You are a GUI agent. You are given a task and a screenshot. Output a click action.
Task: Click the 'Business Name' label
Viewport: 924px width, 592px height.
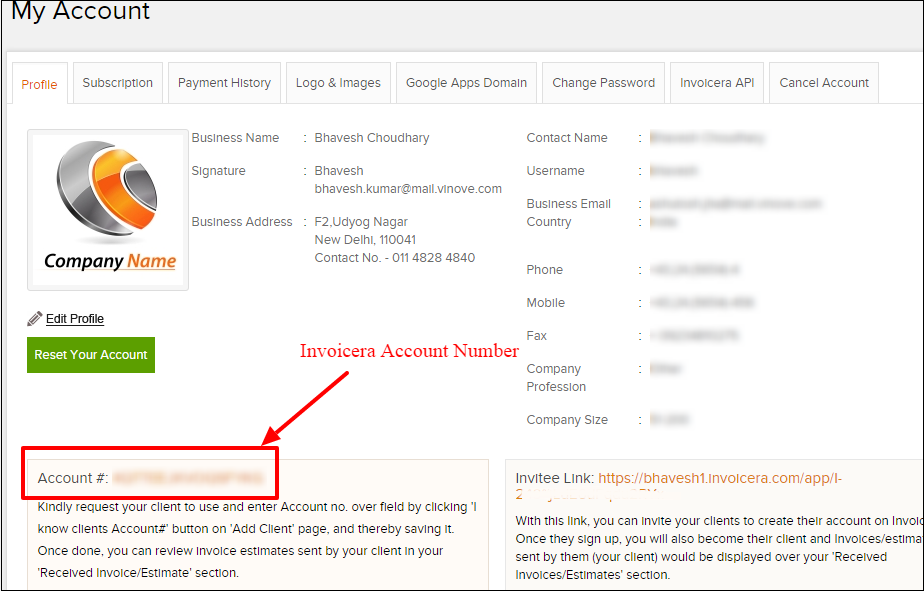pyautogui.click(x=235, y=138)
